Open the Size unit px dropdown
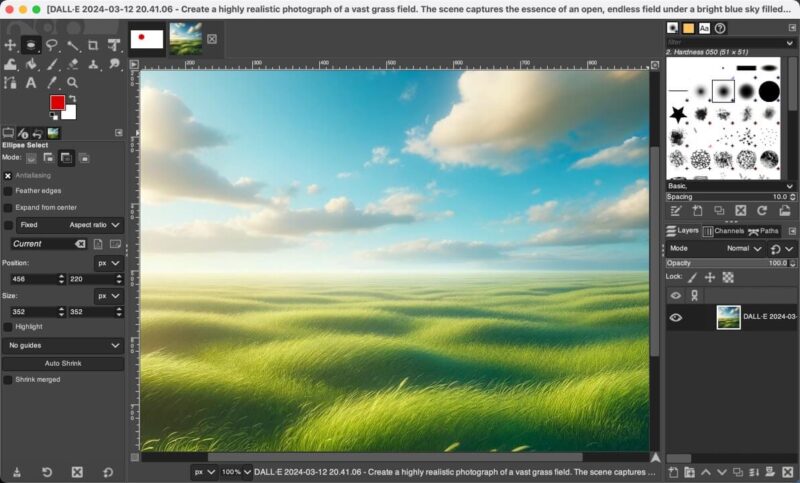 tap(108, 296)
